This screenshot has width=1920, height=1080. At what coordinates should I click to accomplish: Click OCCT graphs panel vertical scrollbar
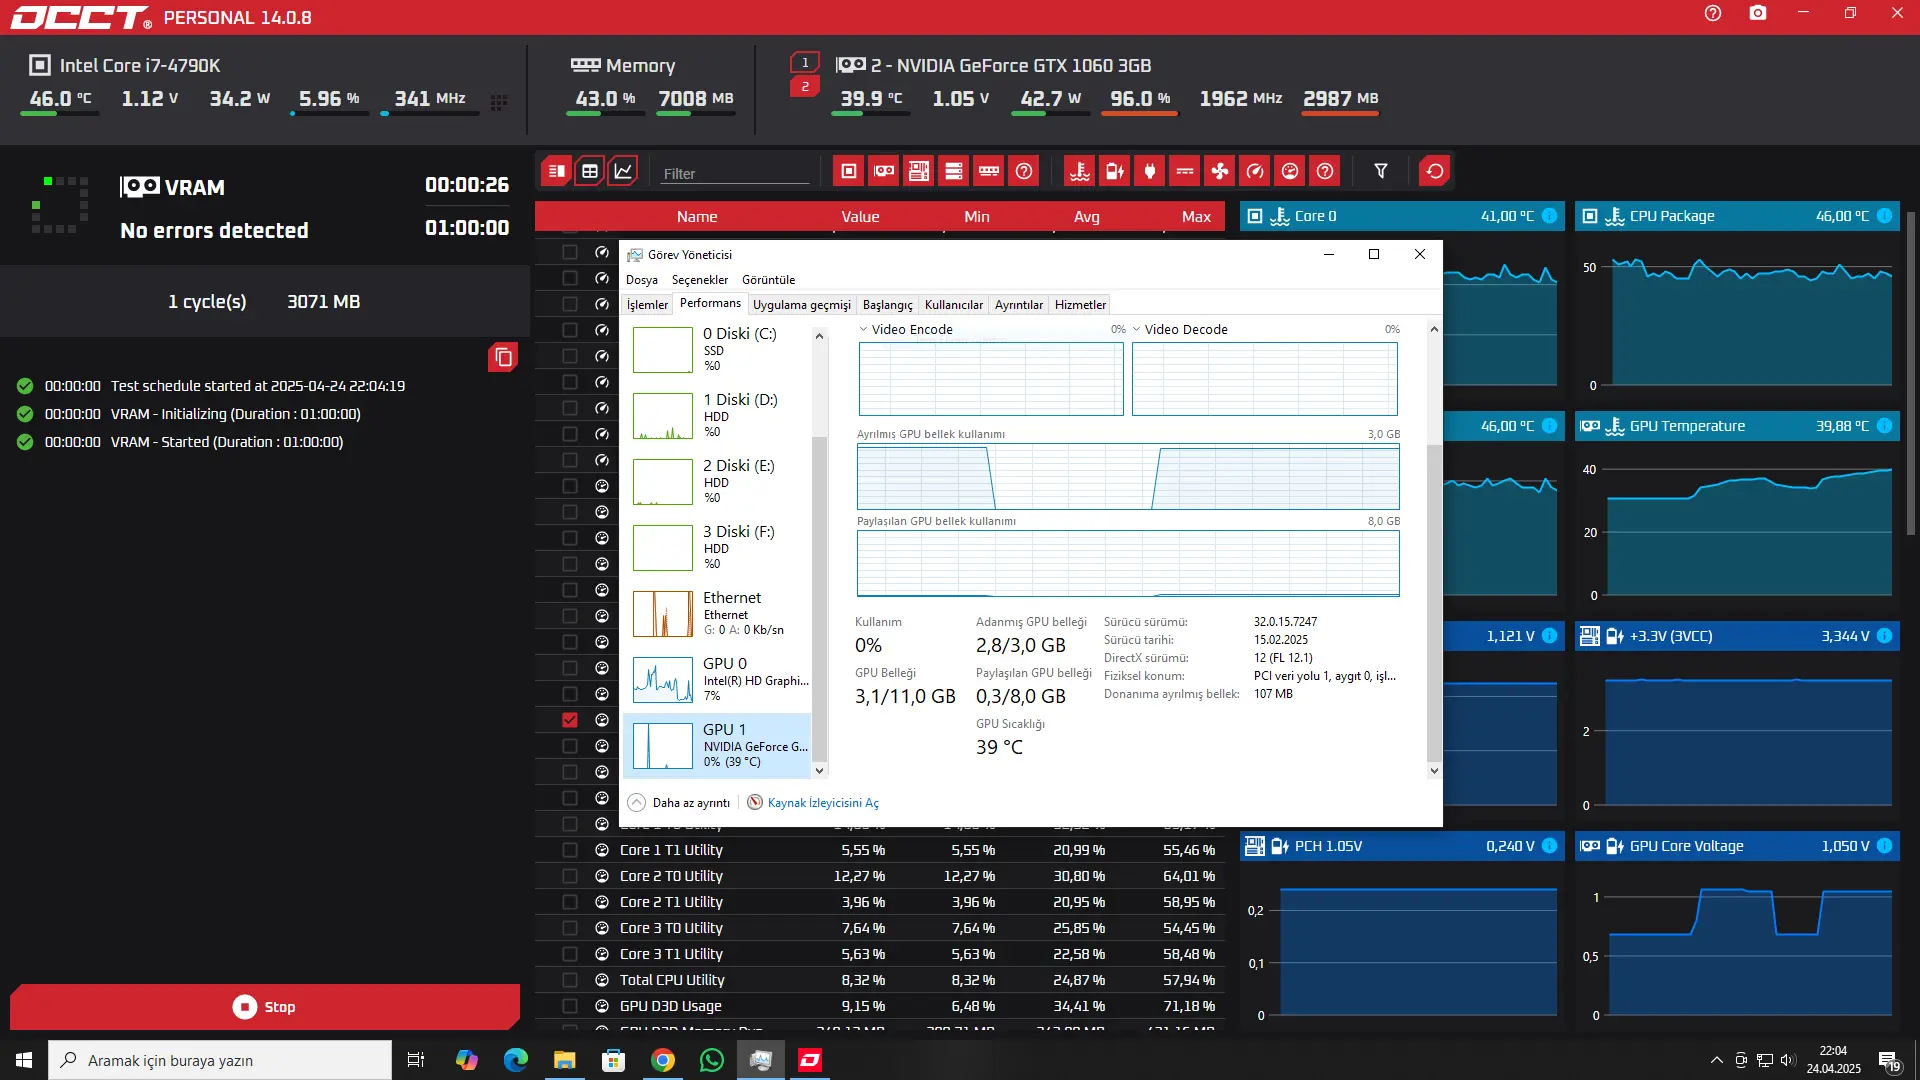[1911, 373]
